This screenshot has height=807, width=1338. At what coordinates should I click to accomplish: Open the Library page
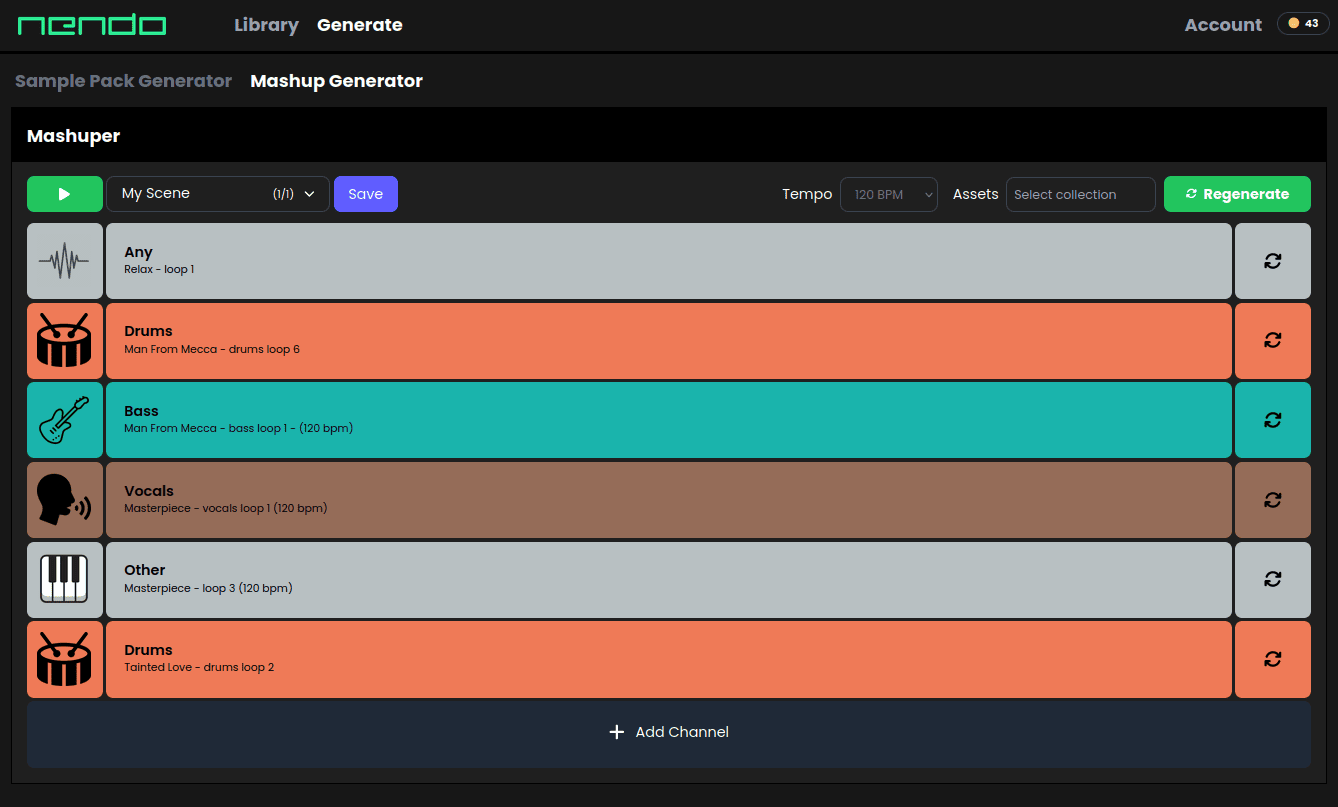click(266, 25)
